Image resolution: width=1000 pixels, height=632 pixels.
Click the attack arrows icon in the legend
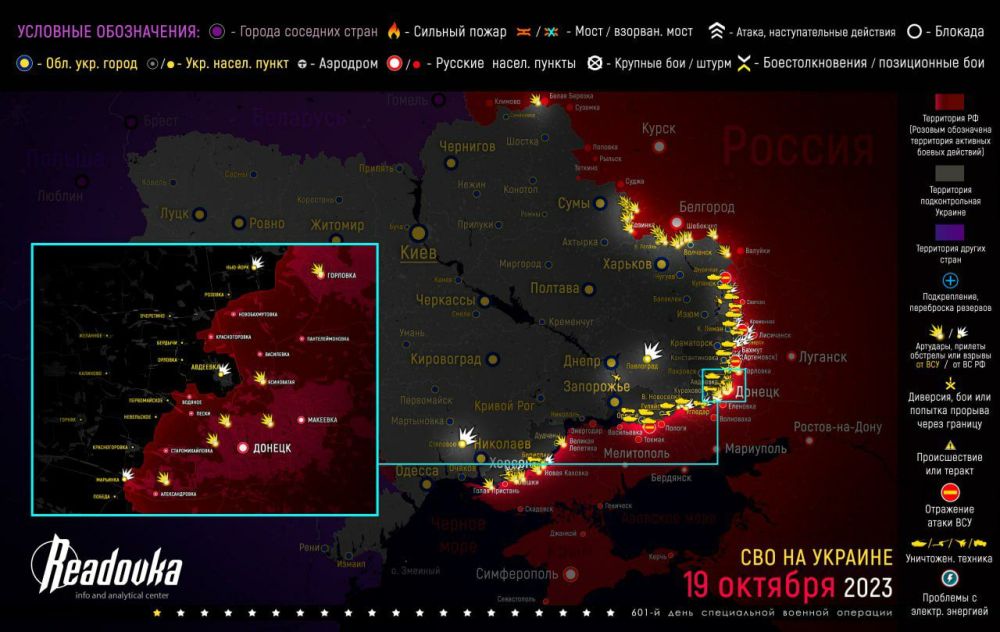(717, 31)
